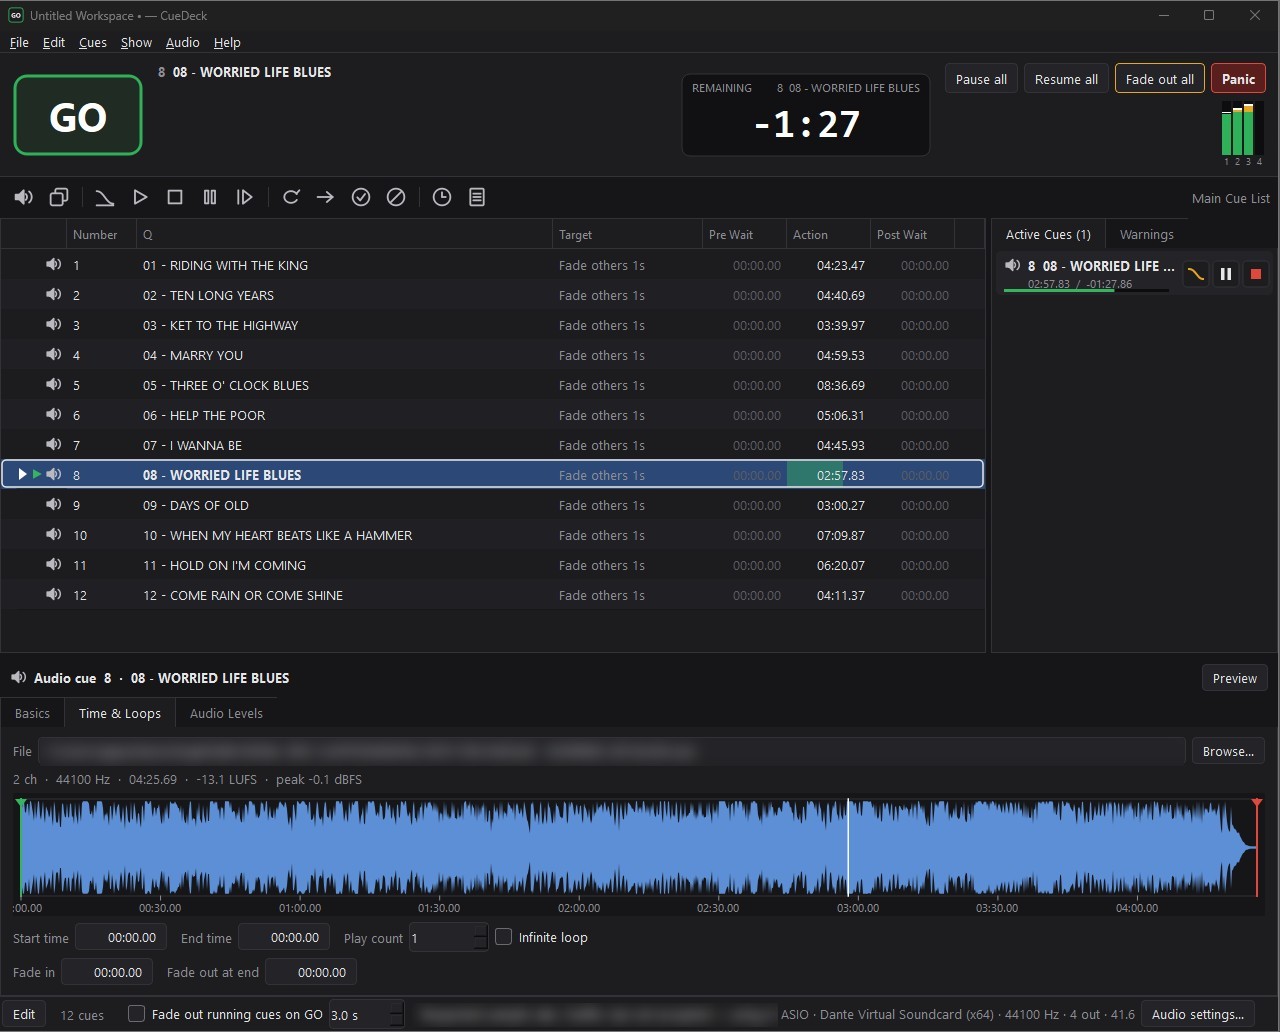Stop the active cue with the red square
Viewport: 1280px width, 1032px height.
tap(1257, 274)
